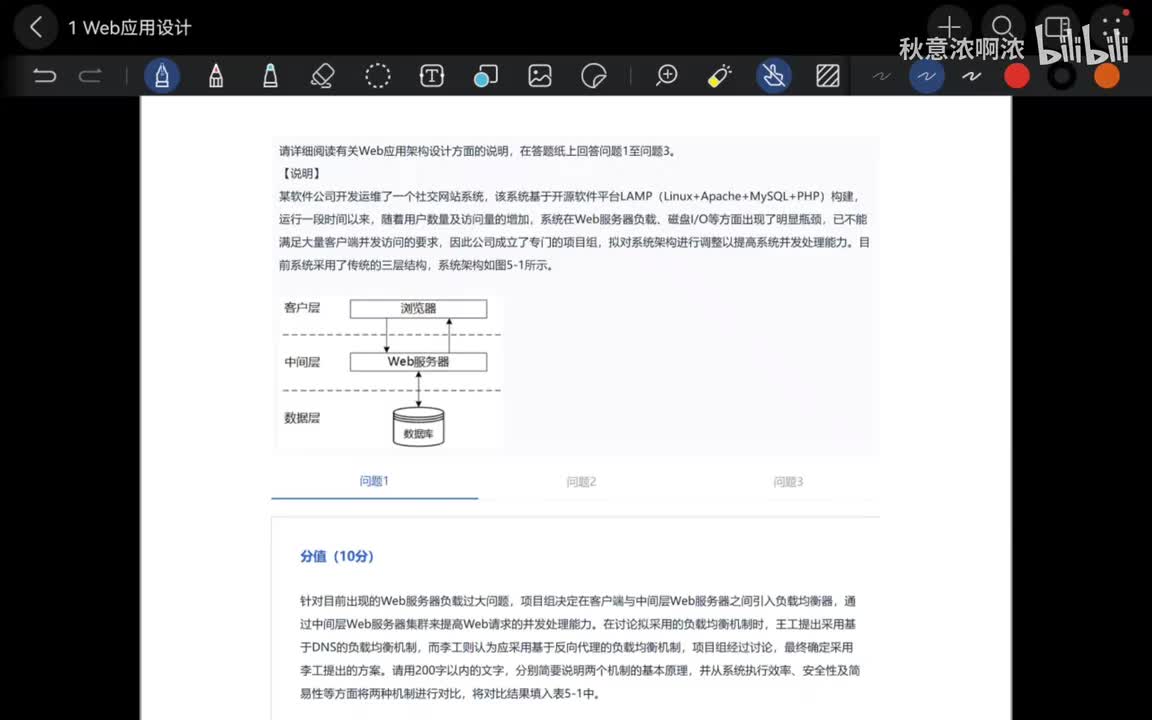Select the fountain pen tool
This screenshot has height=720, width=1152.
click(x=162, y=76)
